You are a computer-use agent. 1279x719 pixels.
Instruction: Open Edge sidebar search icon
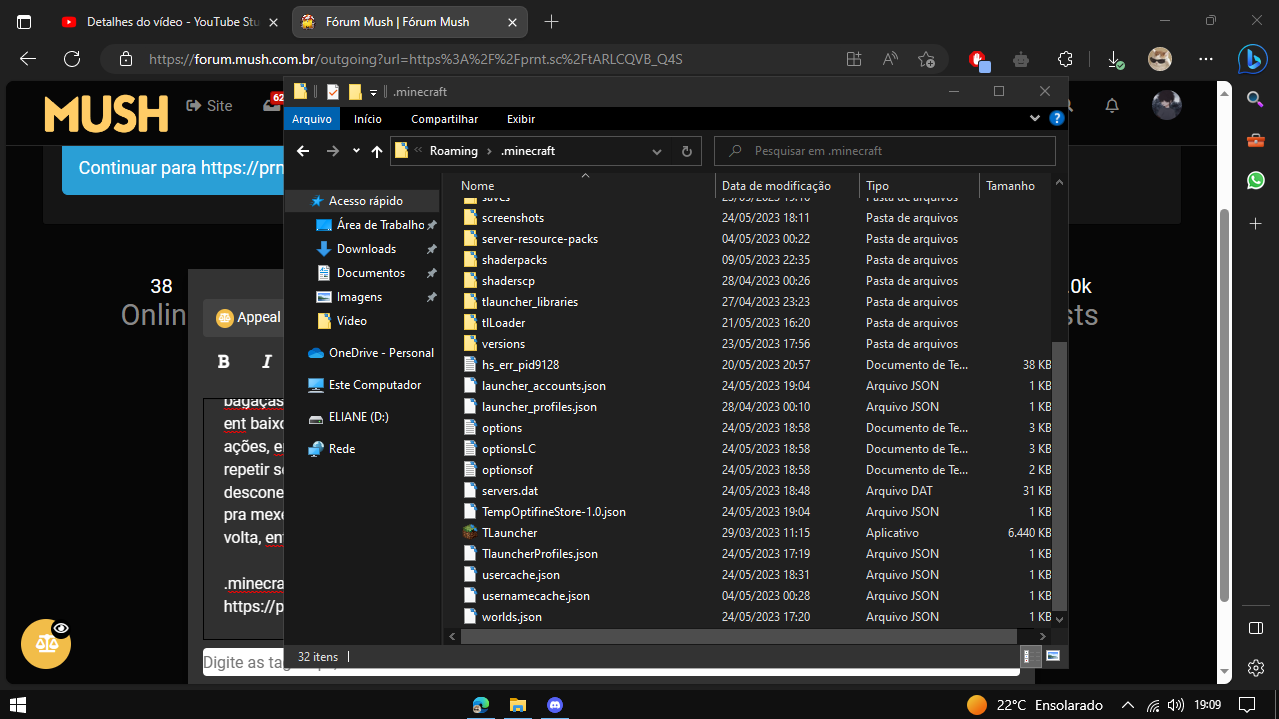point(1256,99)
